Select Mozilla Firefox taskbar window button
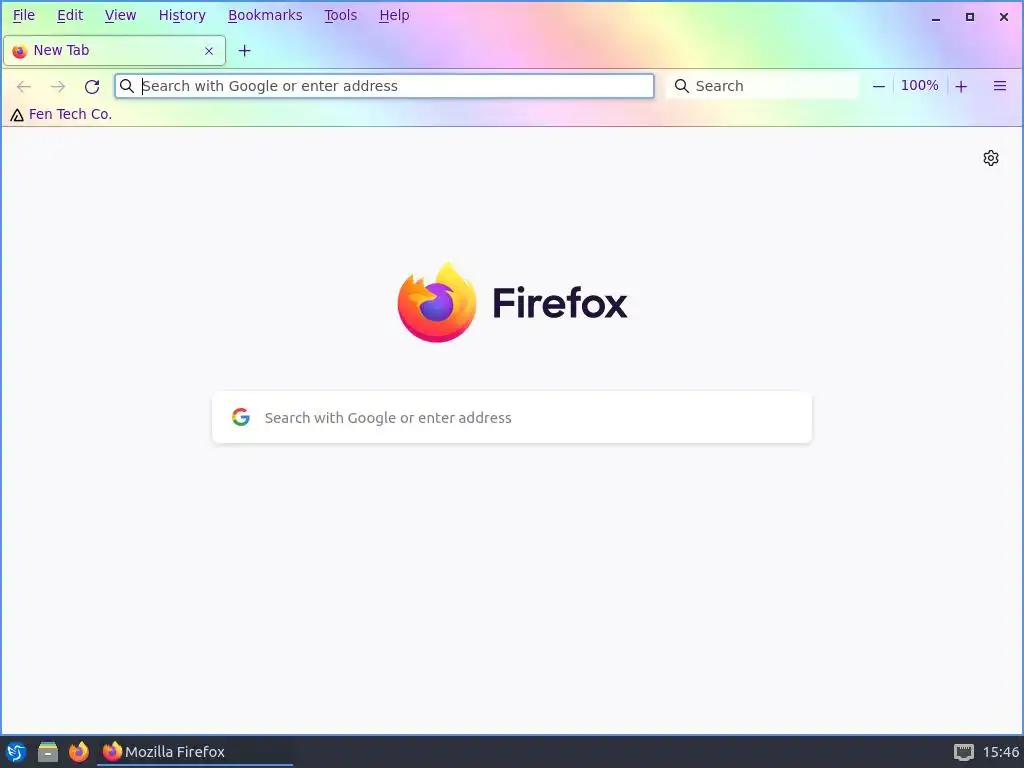Image resolution: width=1024 pixels, height=768 pixels. coord(195,752)
